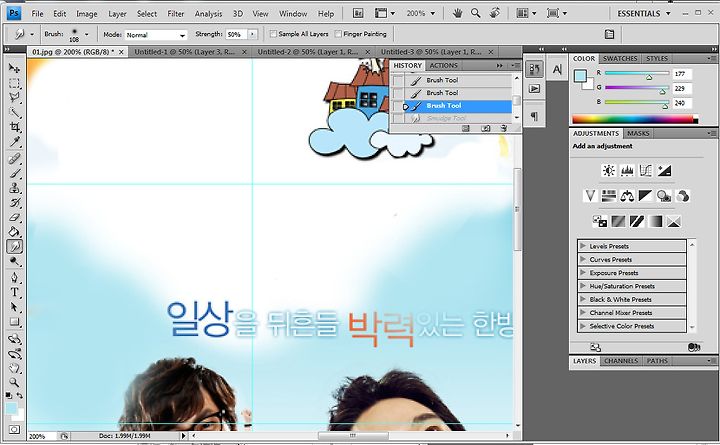The image size is (720, 445).
Task: Select the Pen tool
Action: pos(14,278)
